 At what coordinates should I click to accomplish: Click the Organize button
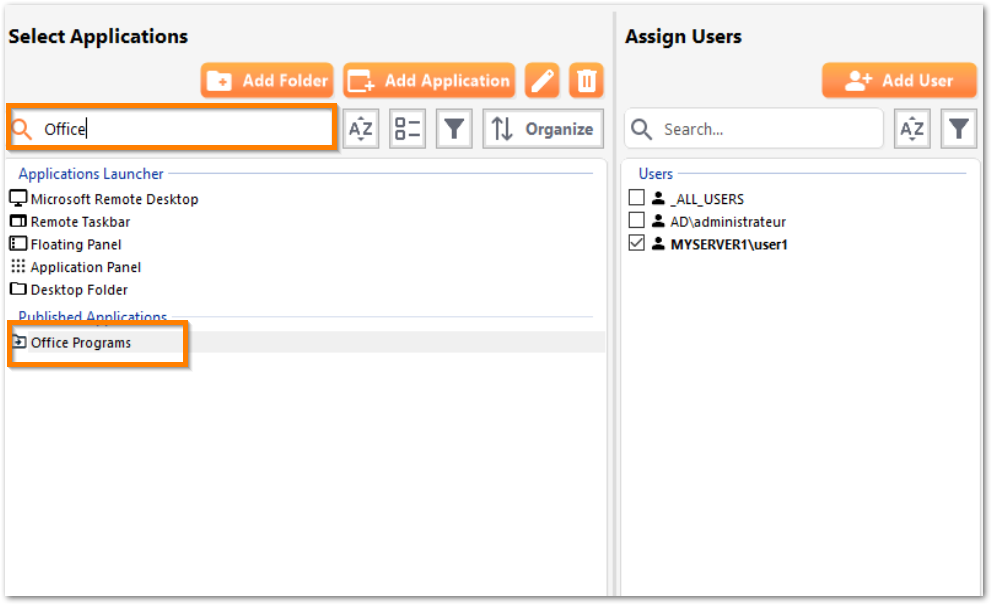[543, 128]
